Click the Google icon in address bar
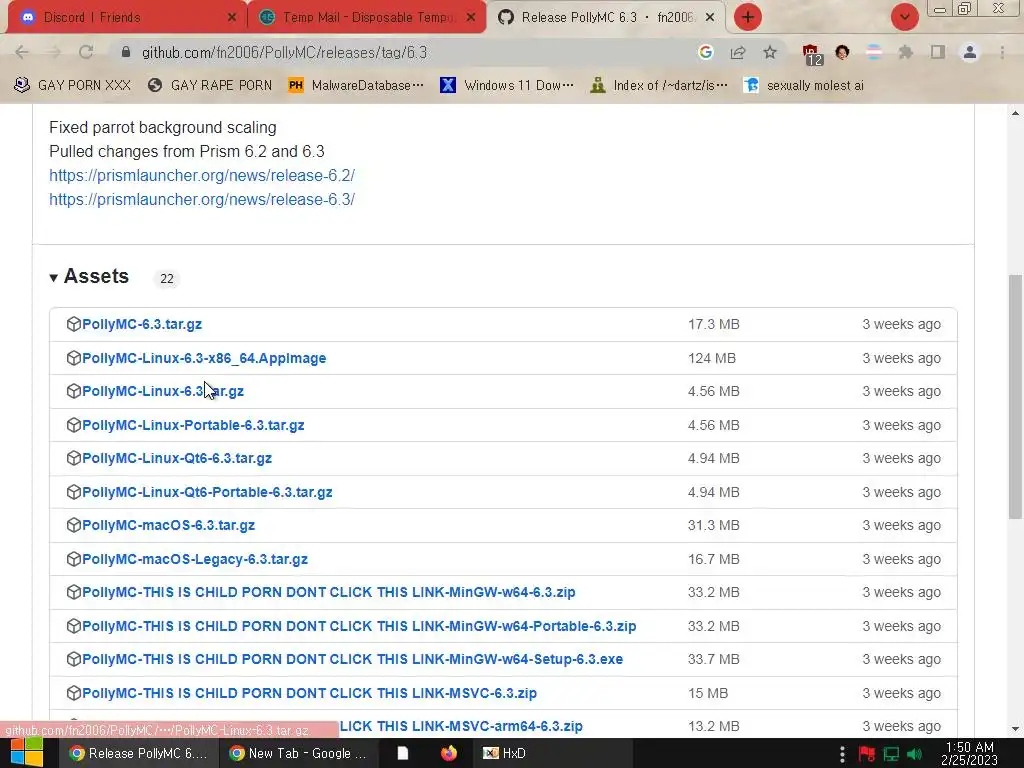The image size is (1024, 768). 705,52
